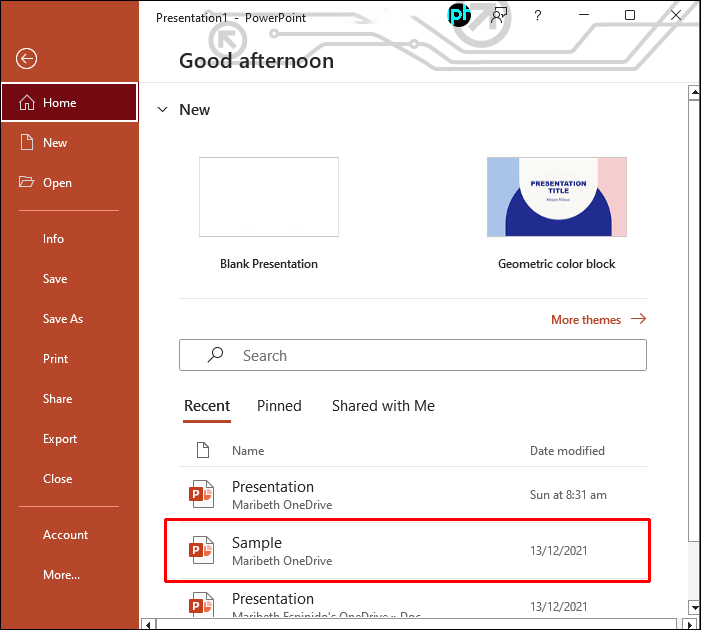The height and width of the screenshot is (630, 701).
Task: Click the PowerPoint icon of Sunday's Presentation
Action: 201,494
